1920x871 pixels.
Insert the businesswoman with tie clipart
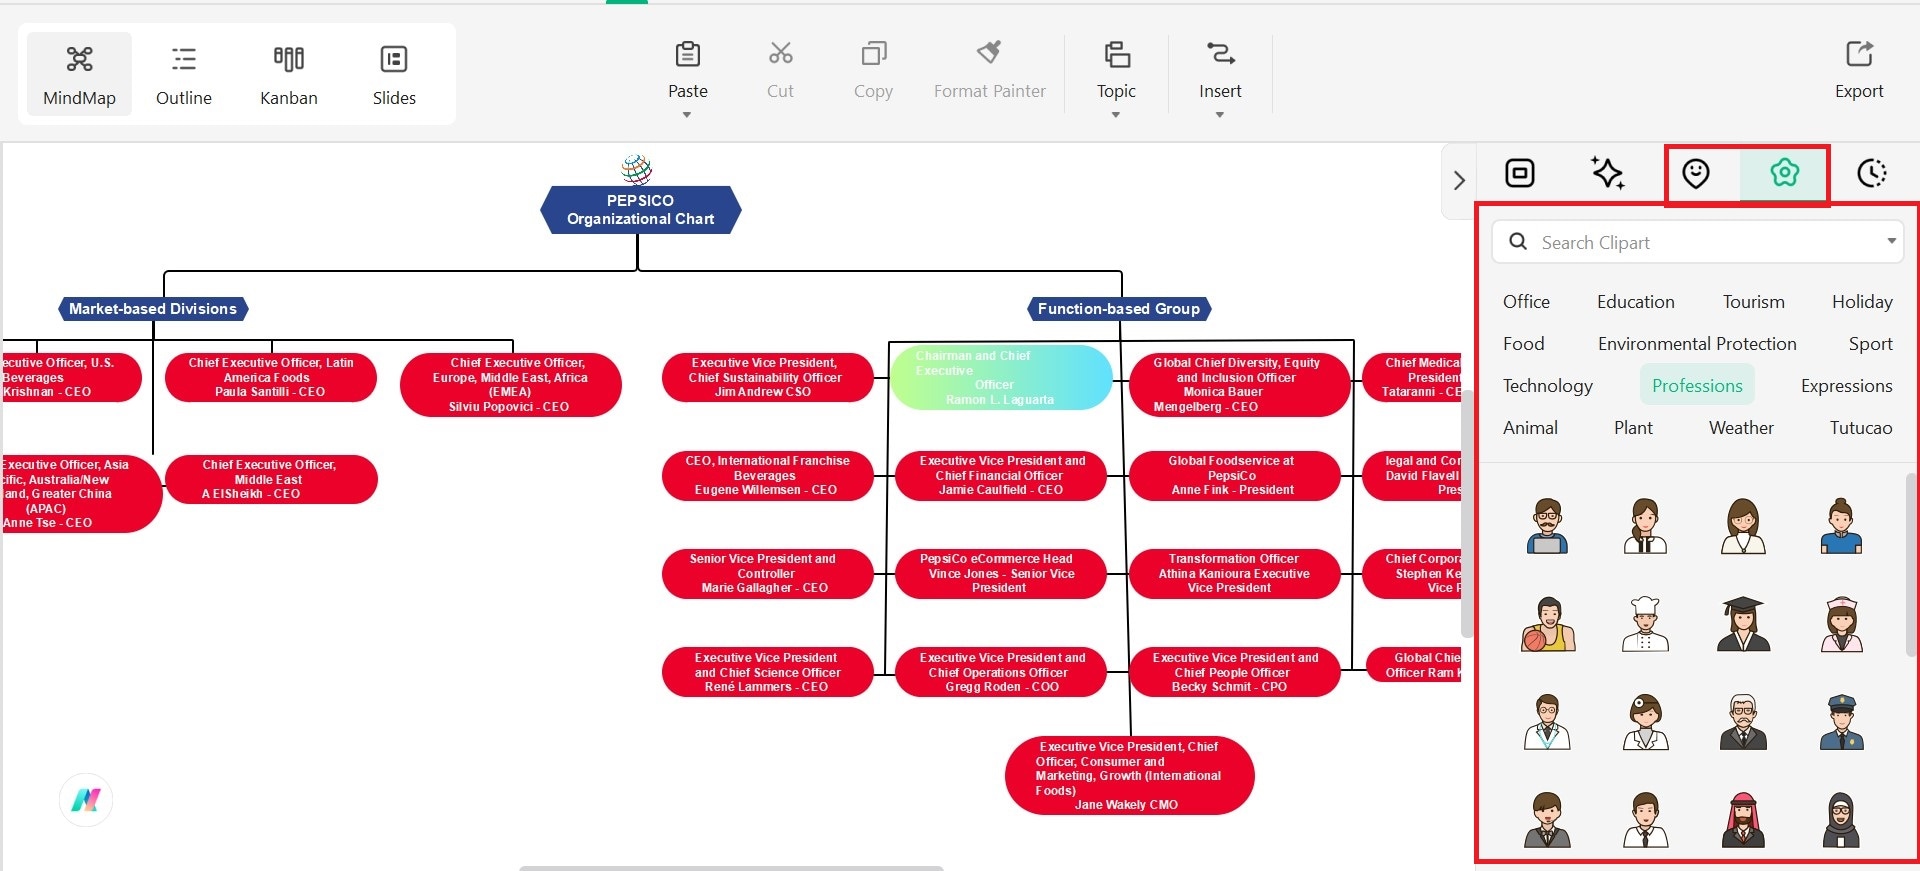tap(1645, 526)
